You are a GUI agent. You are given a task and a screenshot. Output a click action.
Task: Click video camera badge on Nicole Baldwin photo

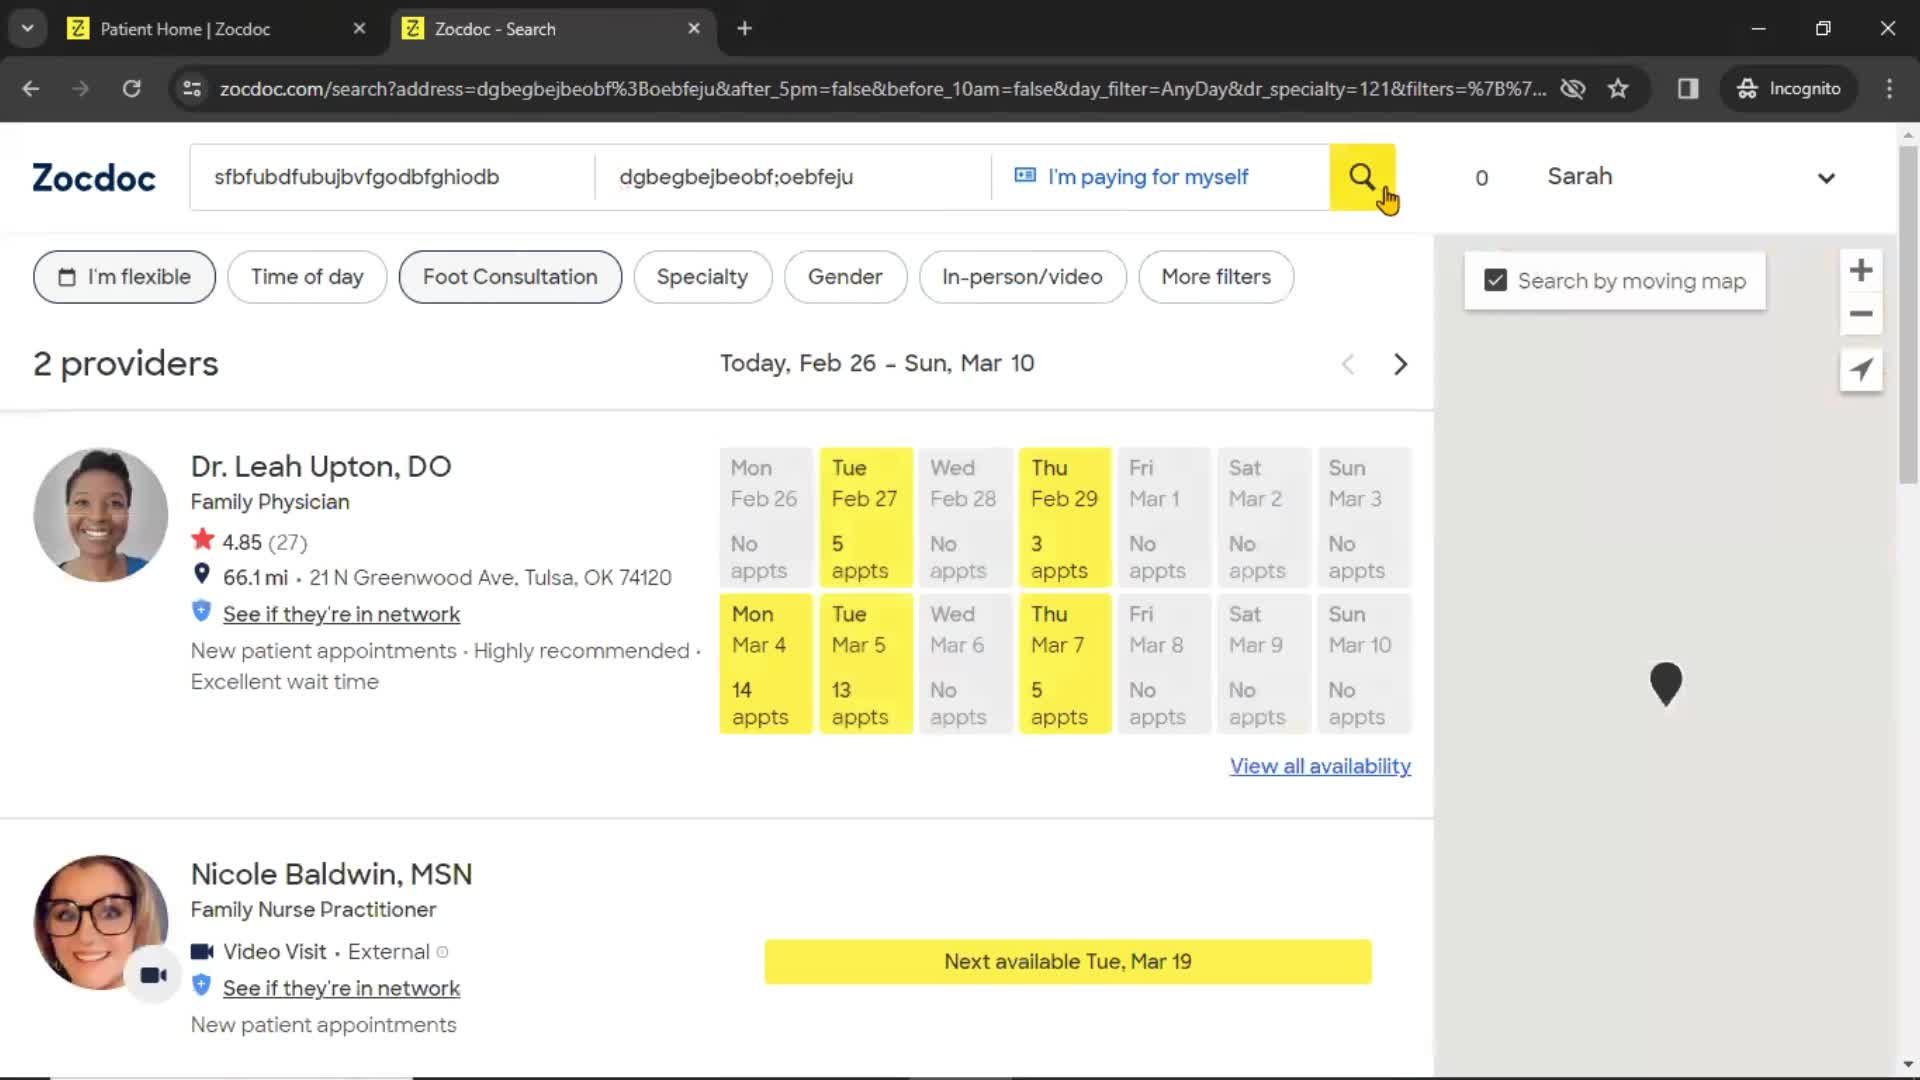coord(153,975)
